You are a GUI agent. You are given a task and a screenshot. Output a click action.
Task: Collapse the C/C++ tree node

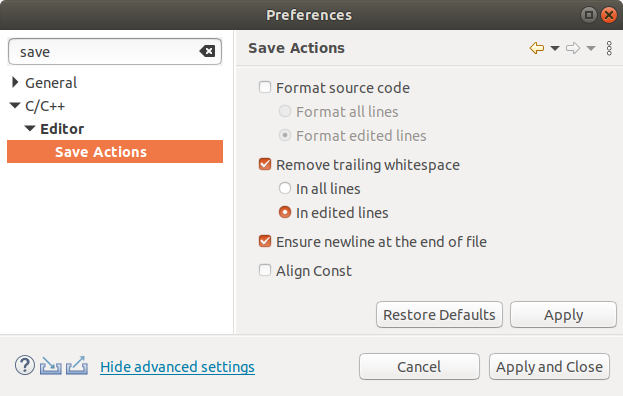(x=15, y=105)
